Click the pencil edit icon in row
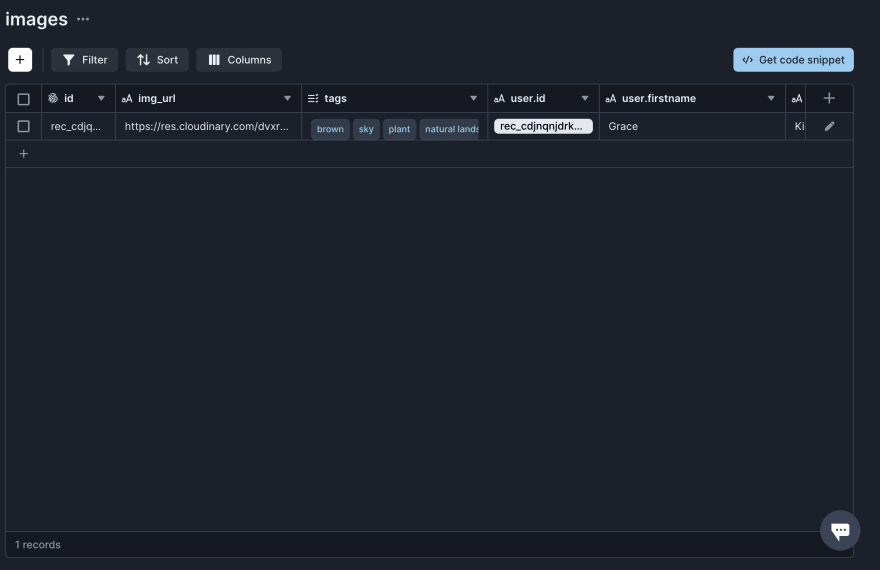 click(829, 126)
